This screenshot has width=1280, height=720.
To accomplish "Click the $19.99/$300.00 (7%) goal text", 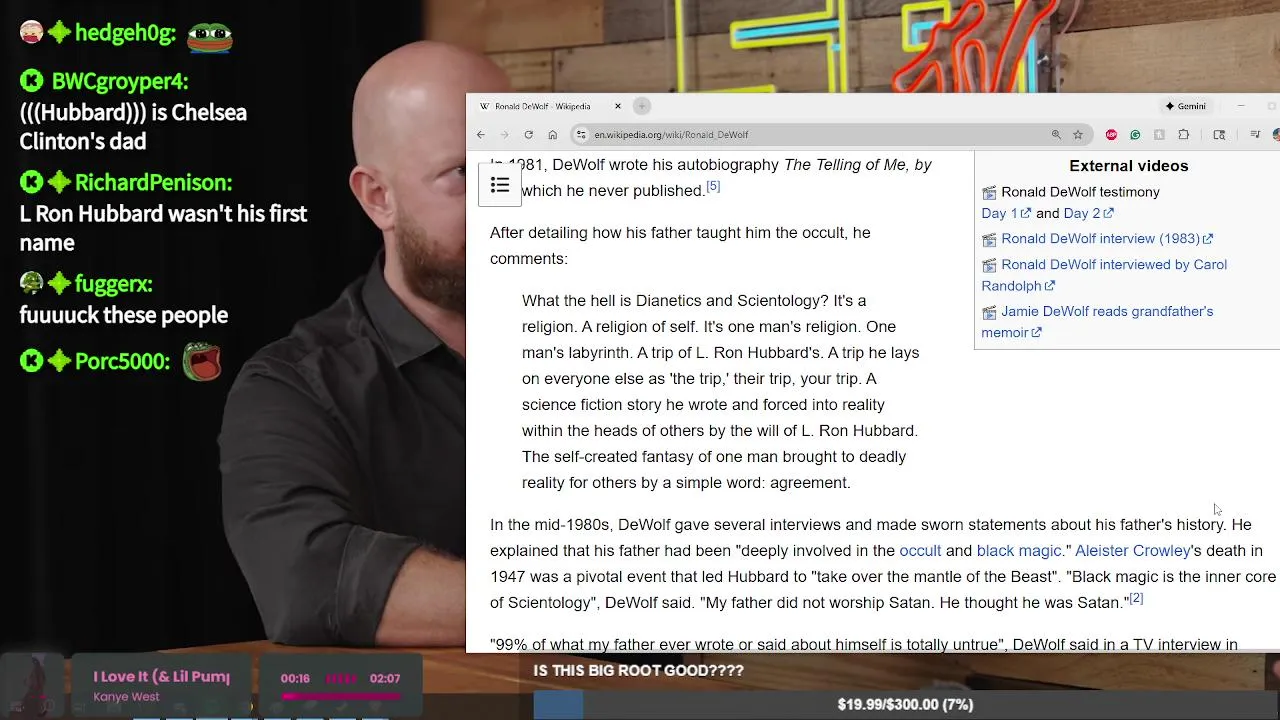I will tap(905, 705).
